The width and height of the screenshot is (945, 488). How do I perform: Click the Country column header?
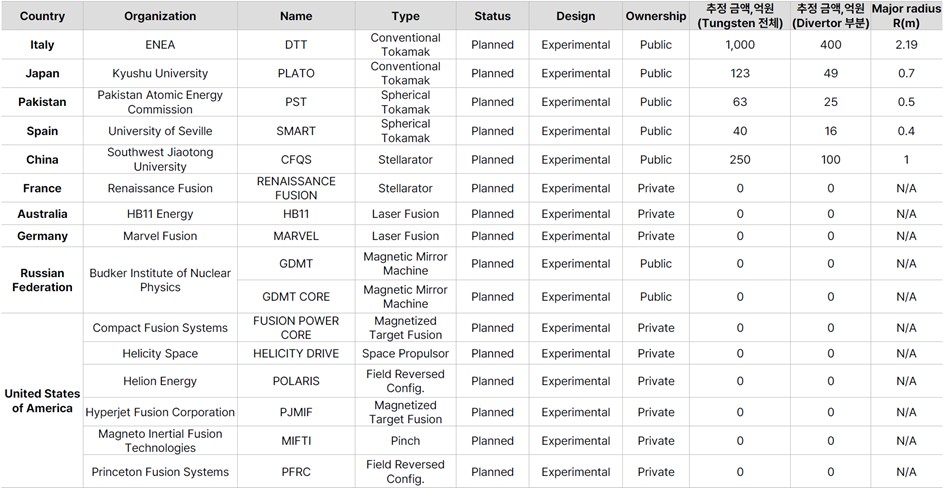[x=42, y=16]
